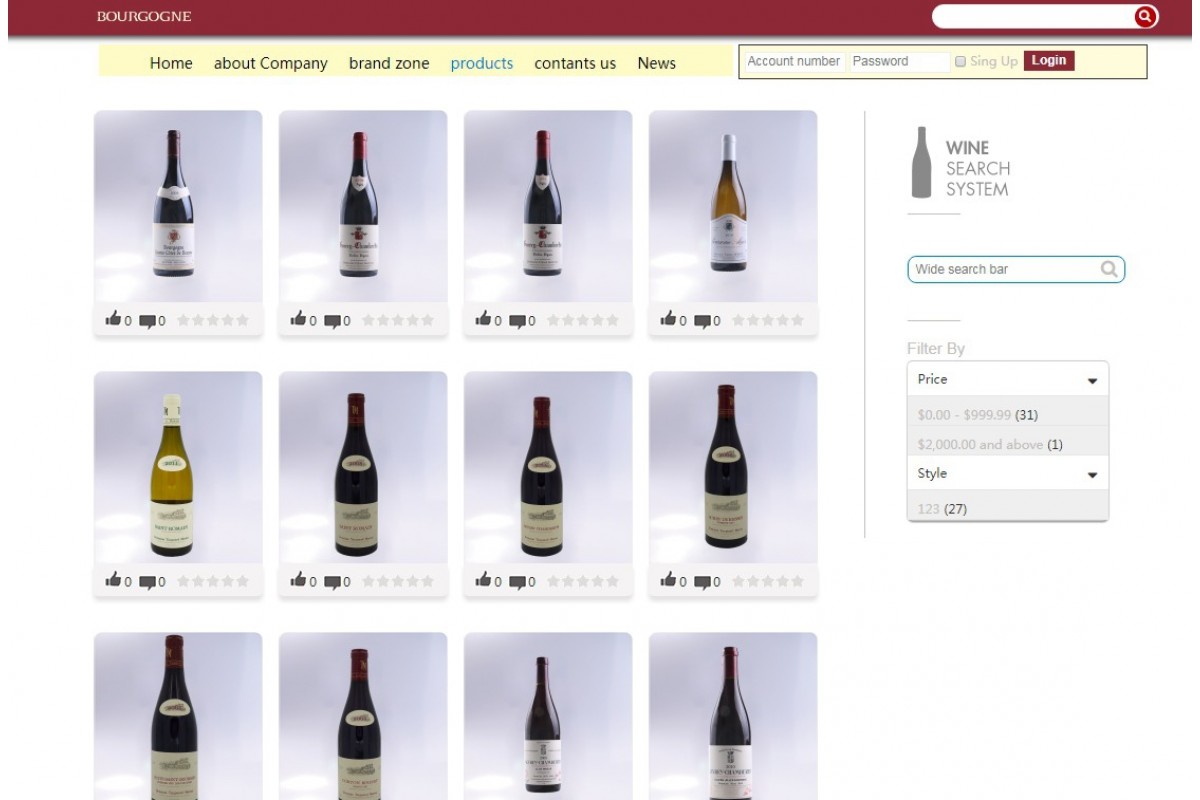Image resolution: width=1200 pixels, height=800 pixels.
Task: Focus the Account number field
Action: [x=794, y=61]
